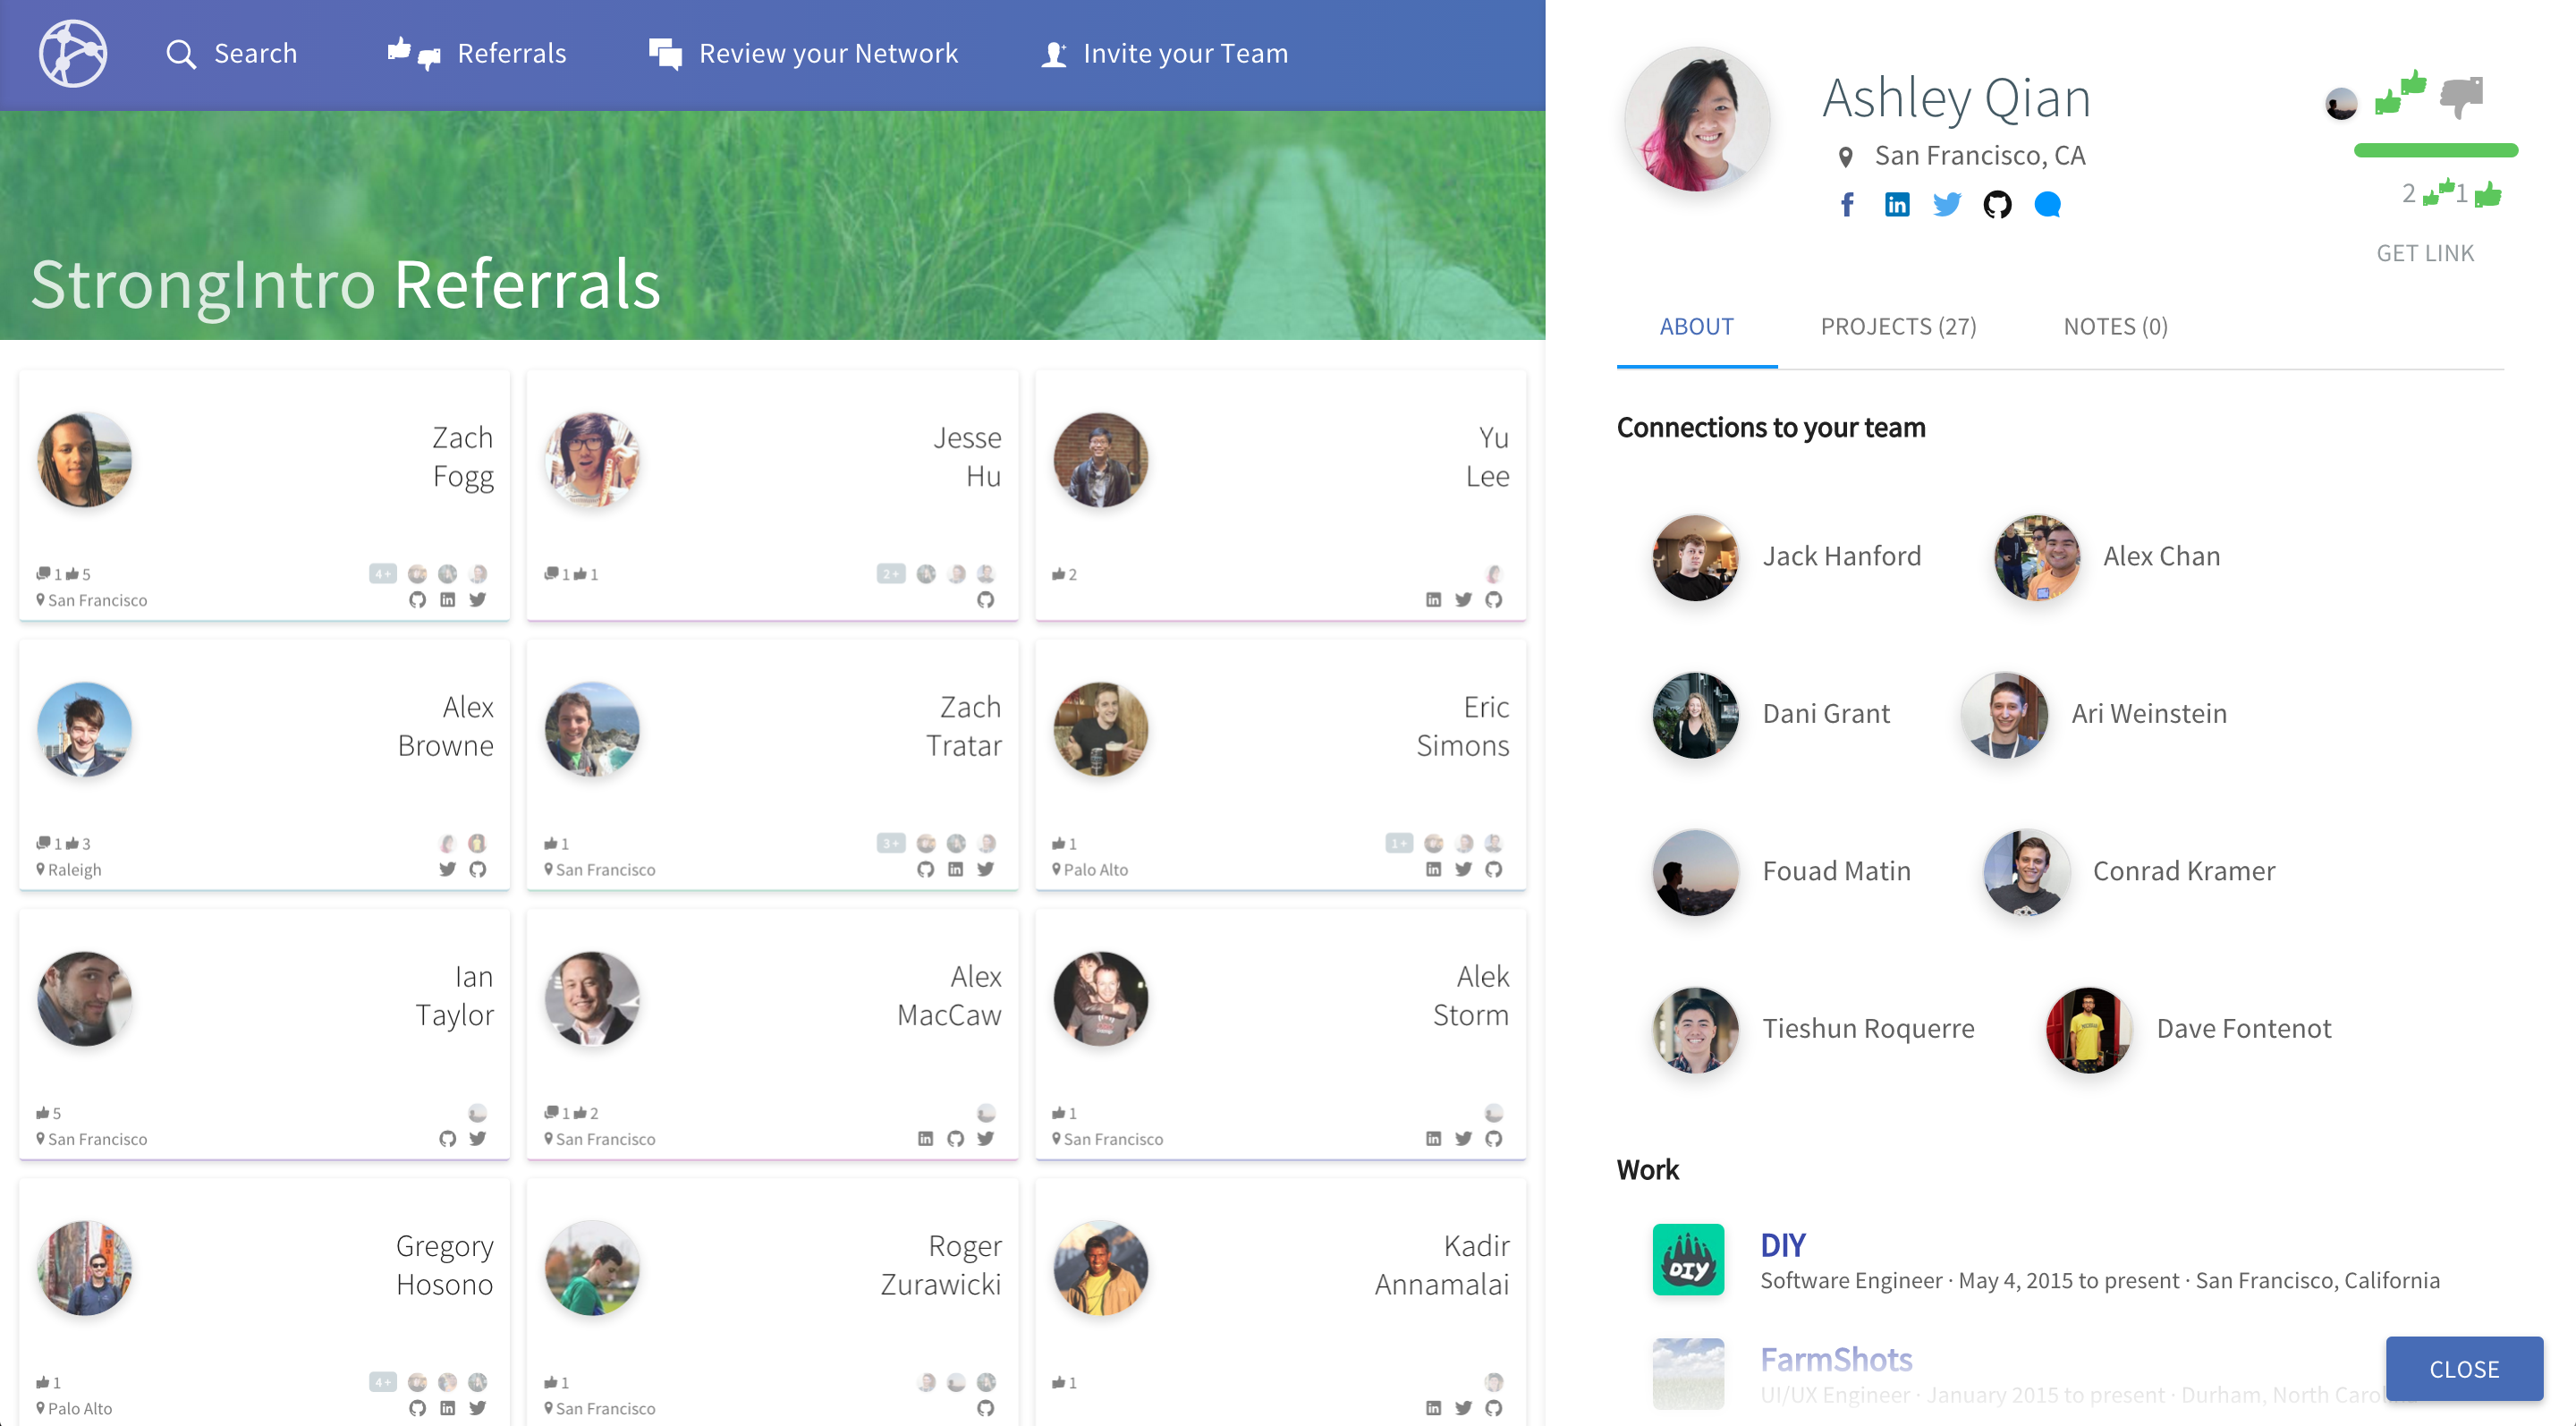Screen dimensions: 2576x1426
Task: Open Zach Fogg's GitHub icon
Action: click(x=418, y=600)
